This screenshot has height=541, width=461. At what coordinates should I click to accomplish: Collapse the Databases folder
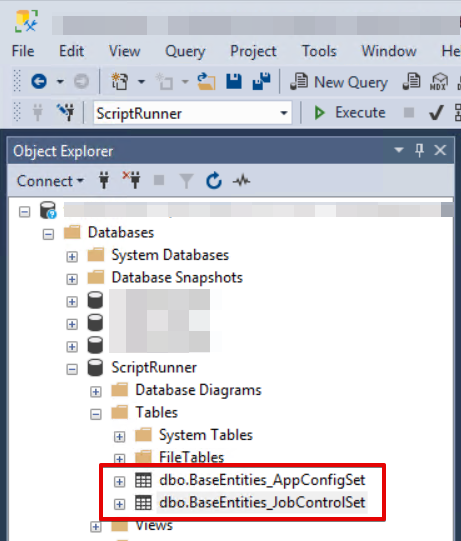pos(48,235)
